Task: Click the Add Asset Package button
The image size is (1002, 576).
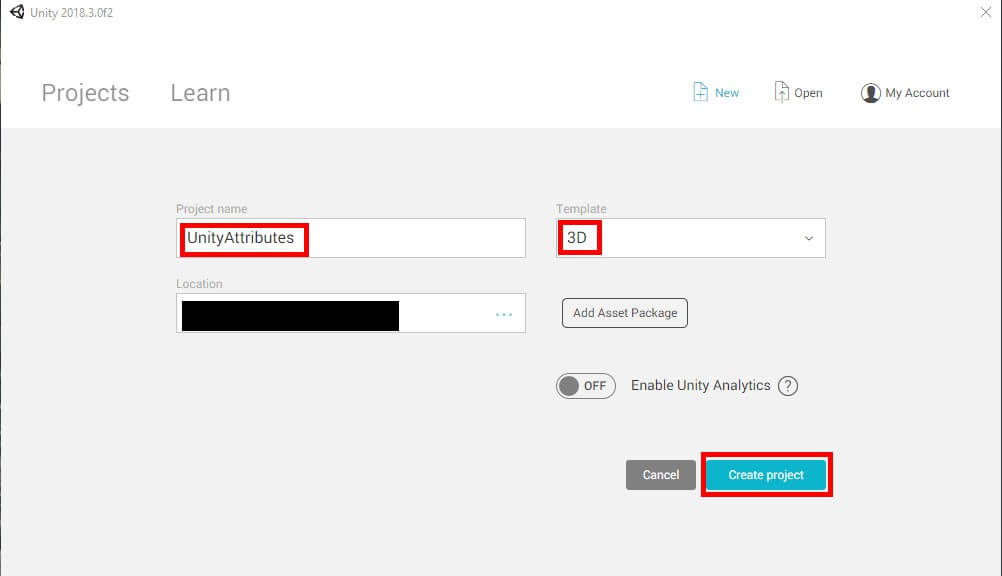Action: click(625, 313)
